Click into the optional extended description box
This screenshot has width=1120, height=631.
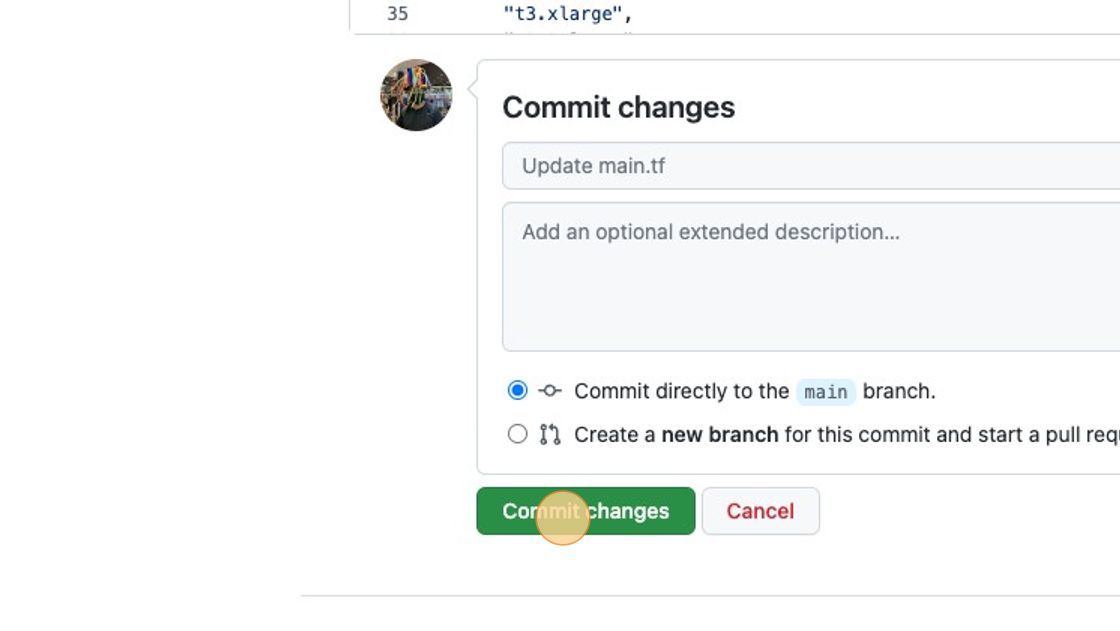pyautogui.click(x=811, y=277)
